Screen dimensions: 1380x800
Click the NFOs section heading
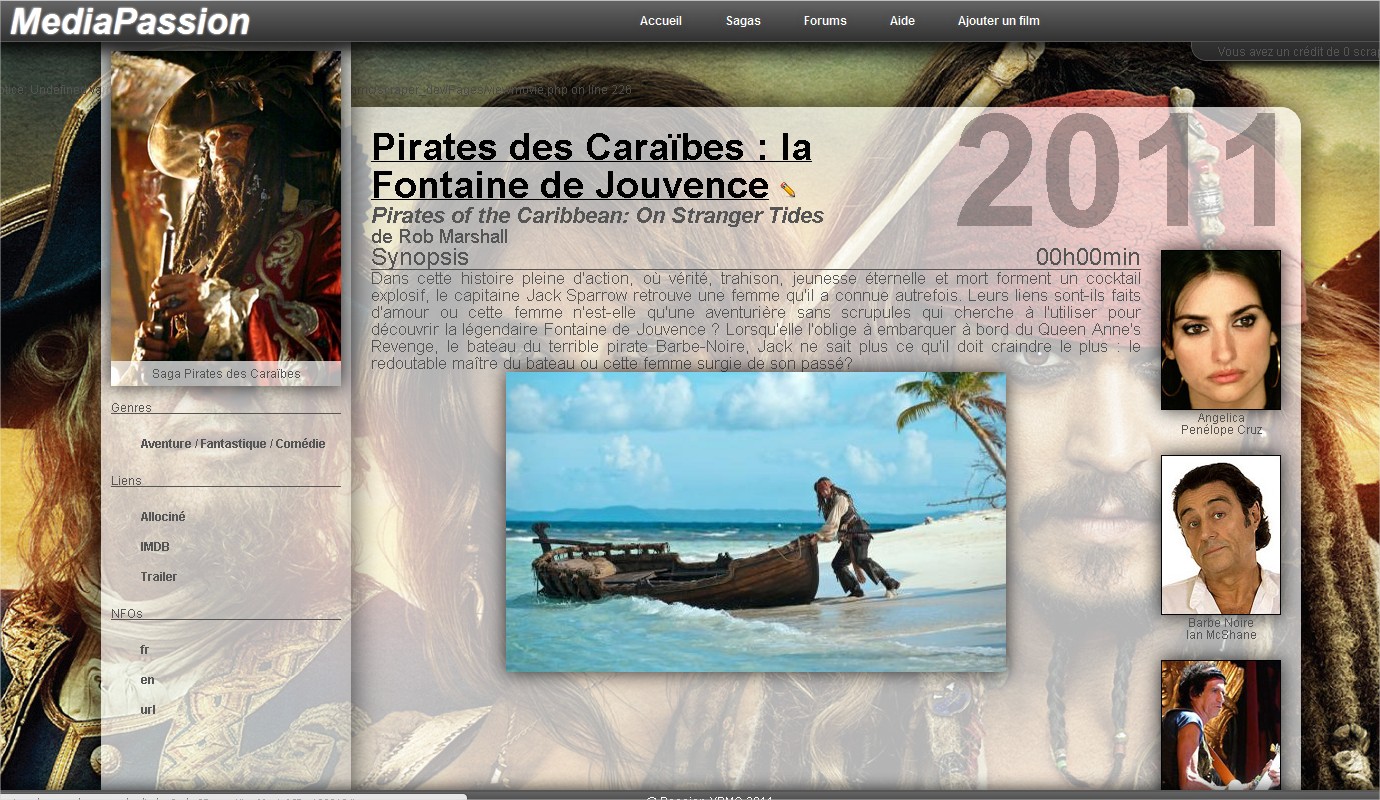[127, 614]
